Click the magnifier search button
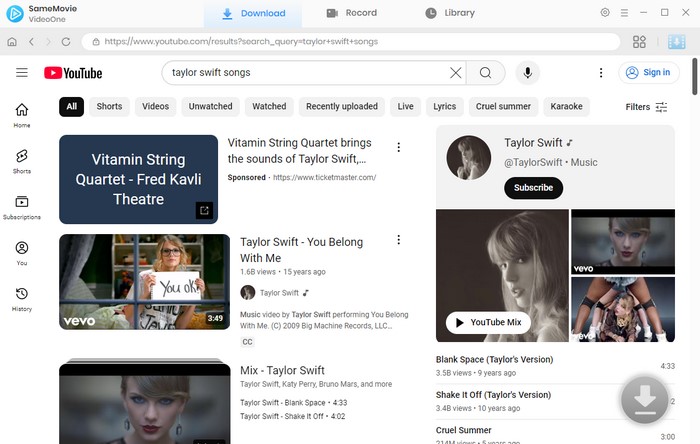 tap(485, 72)
